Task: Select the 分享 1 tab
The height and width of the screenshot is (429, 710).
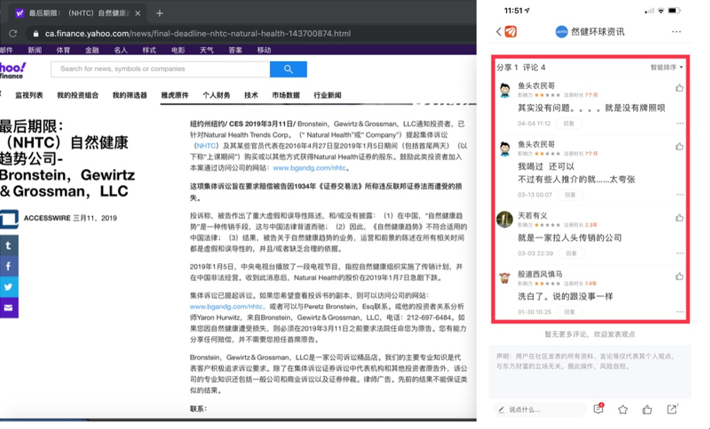Action: pyautogui.click(x=507, y=67)
